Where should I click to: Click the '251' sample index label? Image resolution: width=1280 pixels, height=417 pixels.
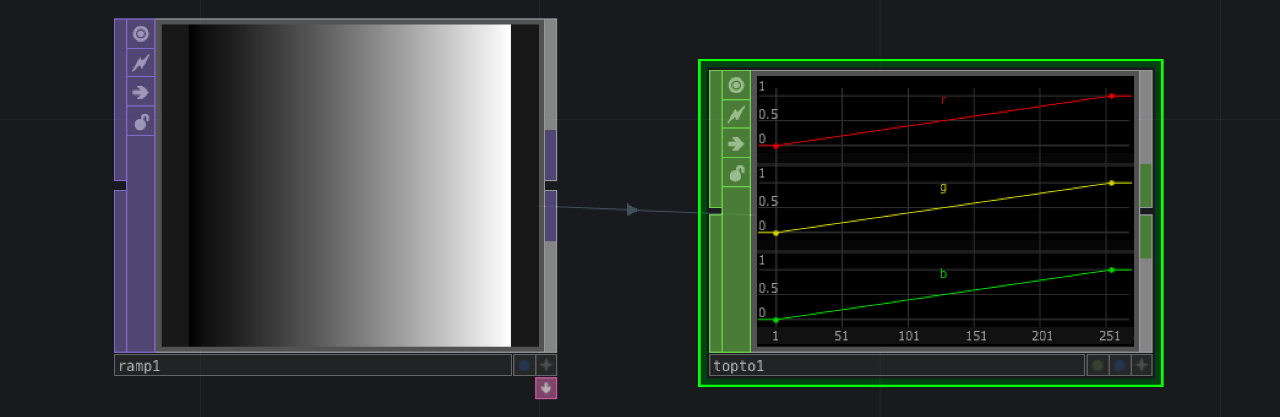pyautogui.click(x=1110, y=337)
